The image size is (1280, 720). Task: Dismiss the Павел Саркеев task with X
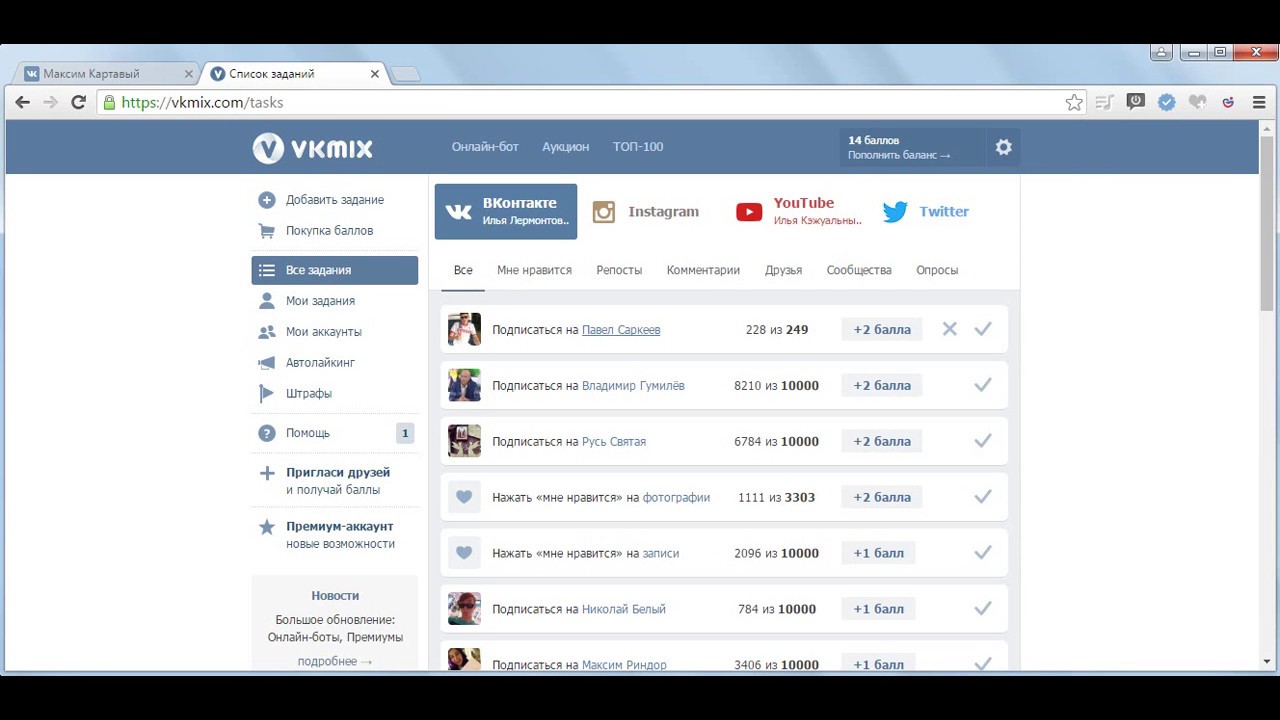(x=949, y=329)
